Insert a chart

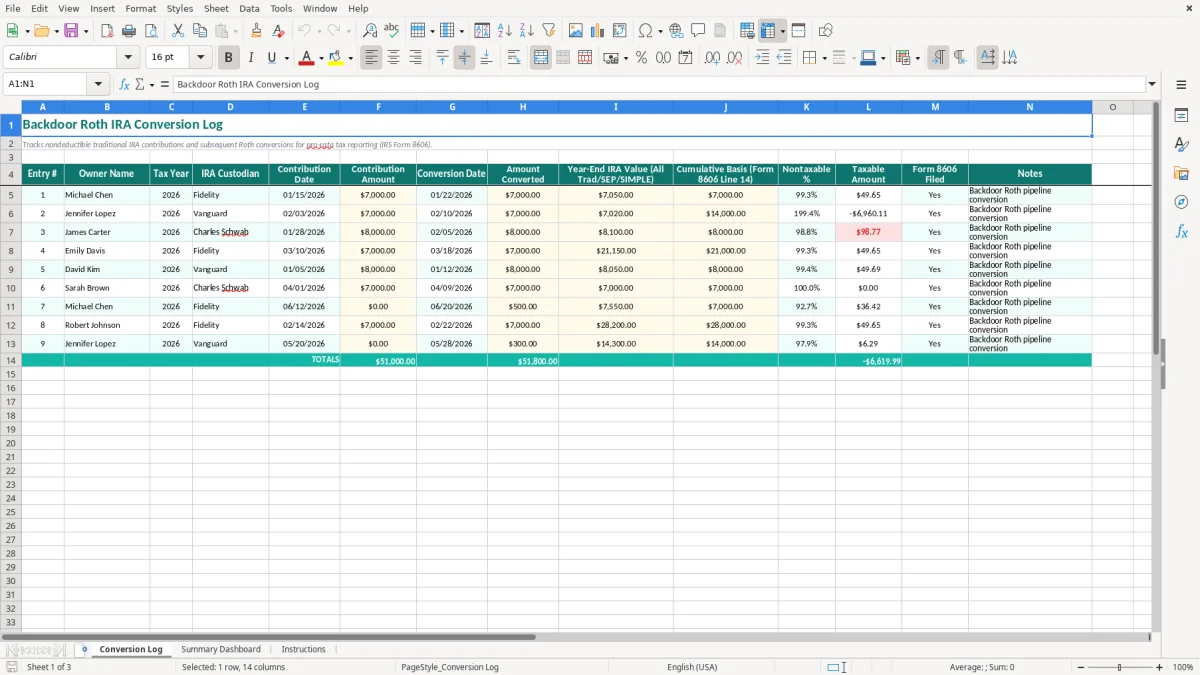(598, 31)
